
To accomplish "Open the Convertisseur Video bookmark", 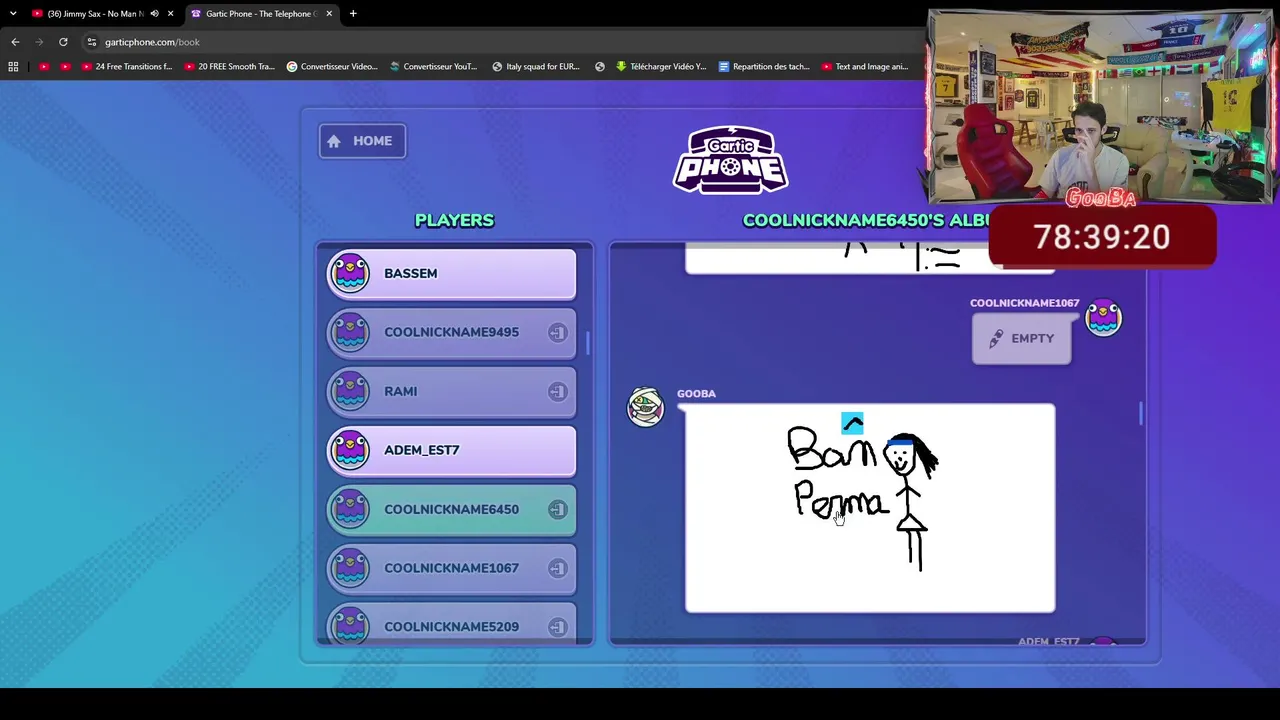I will (332, 67).
